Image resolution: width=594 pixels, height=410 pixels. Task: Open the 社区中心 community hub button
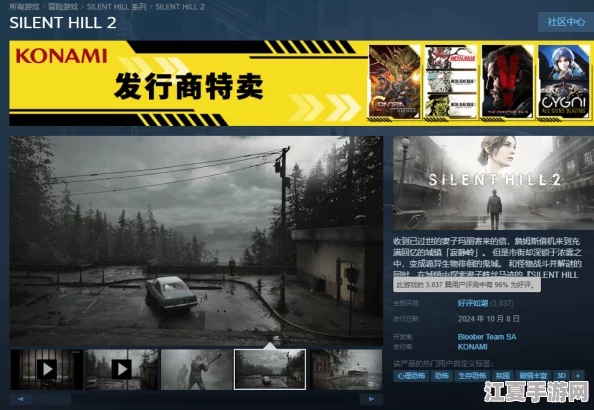[566, 22]
